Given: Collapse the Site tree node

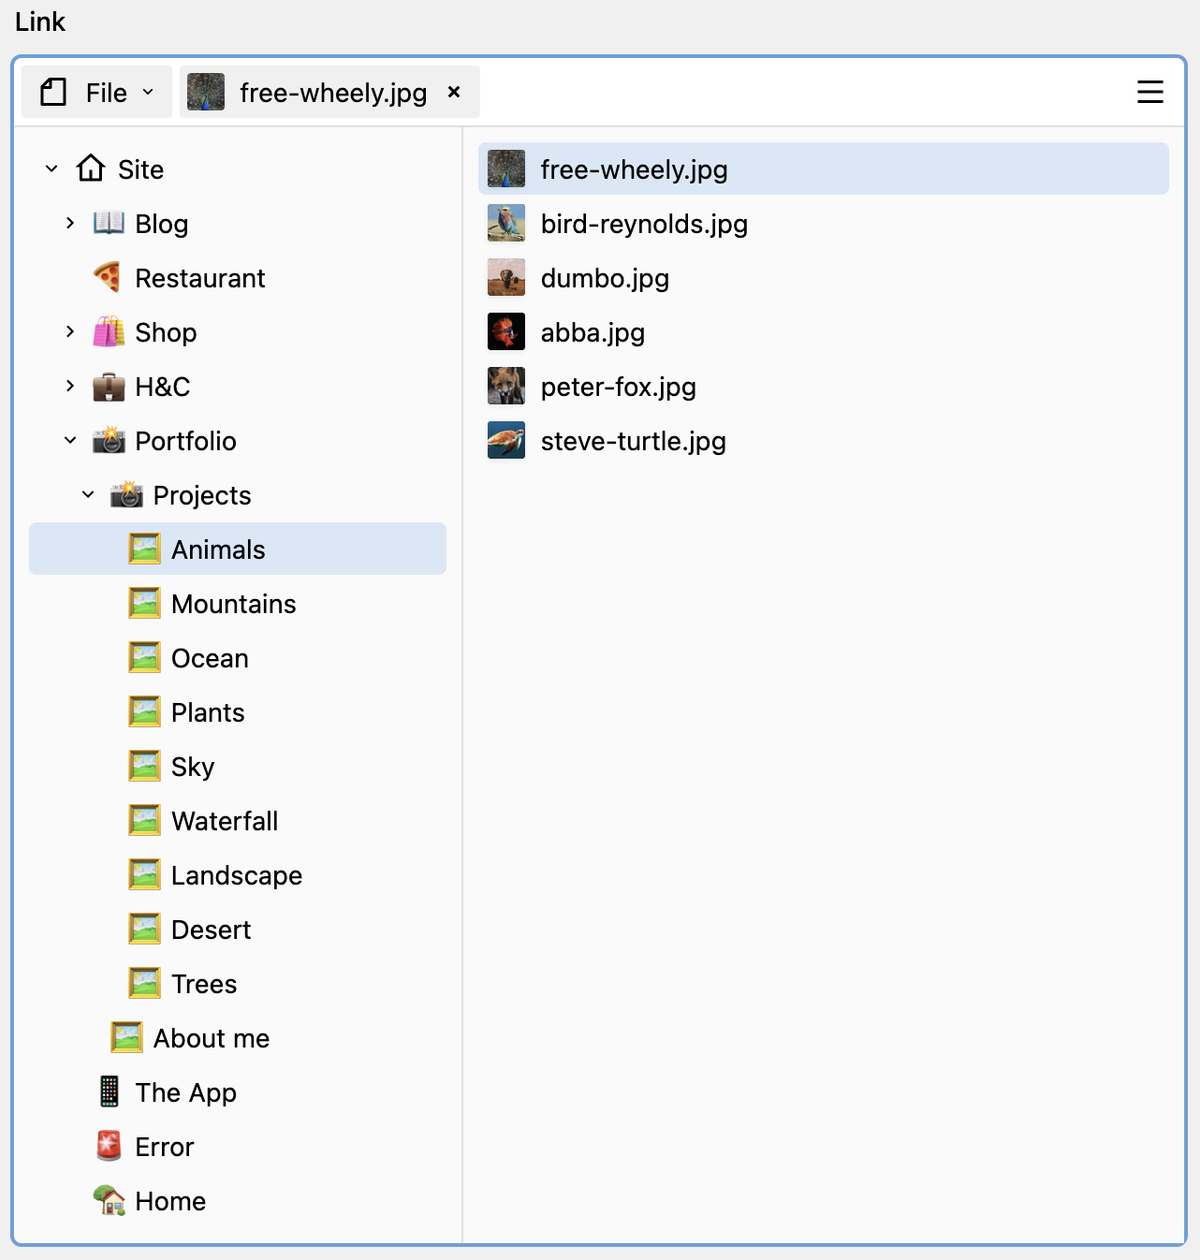Looking at the screenshot, I should click(52, 169).
